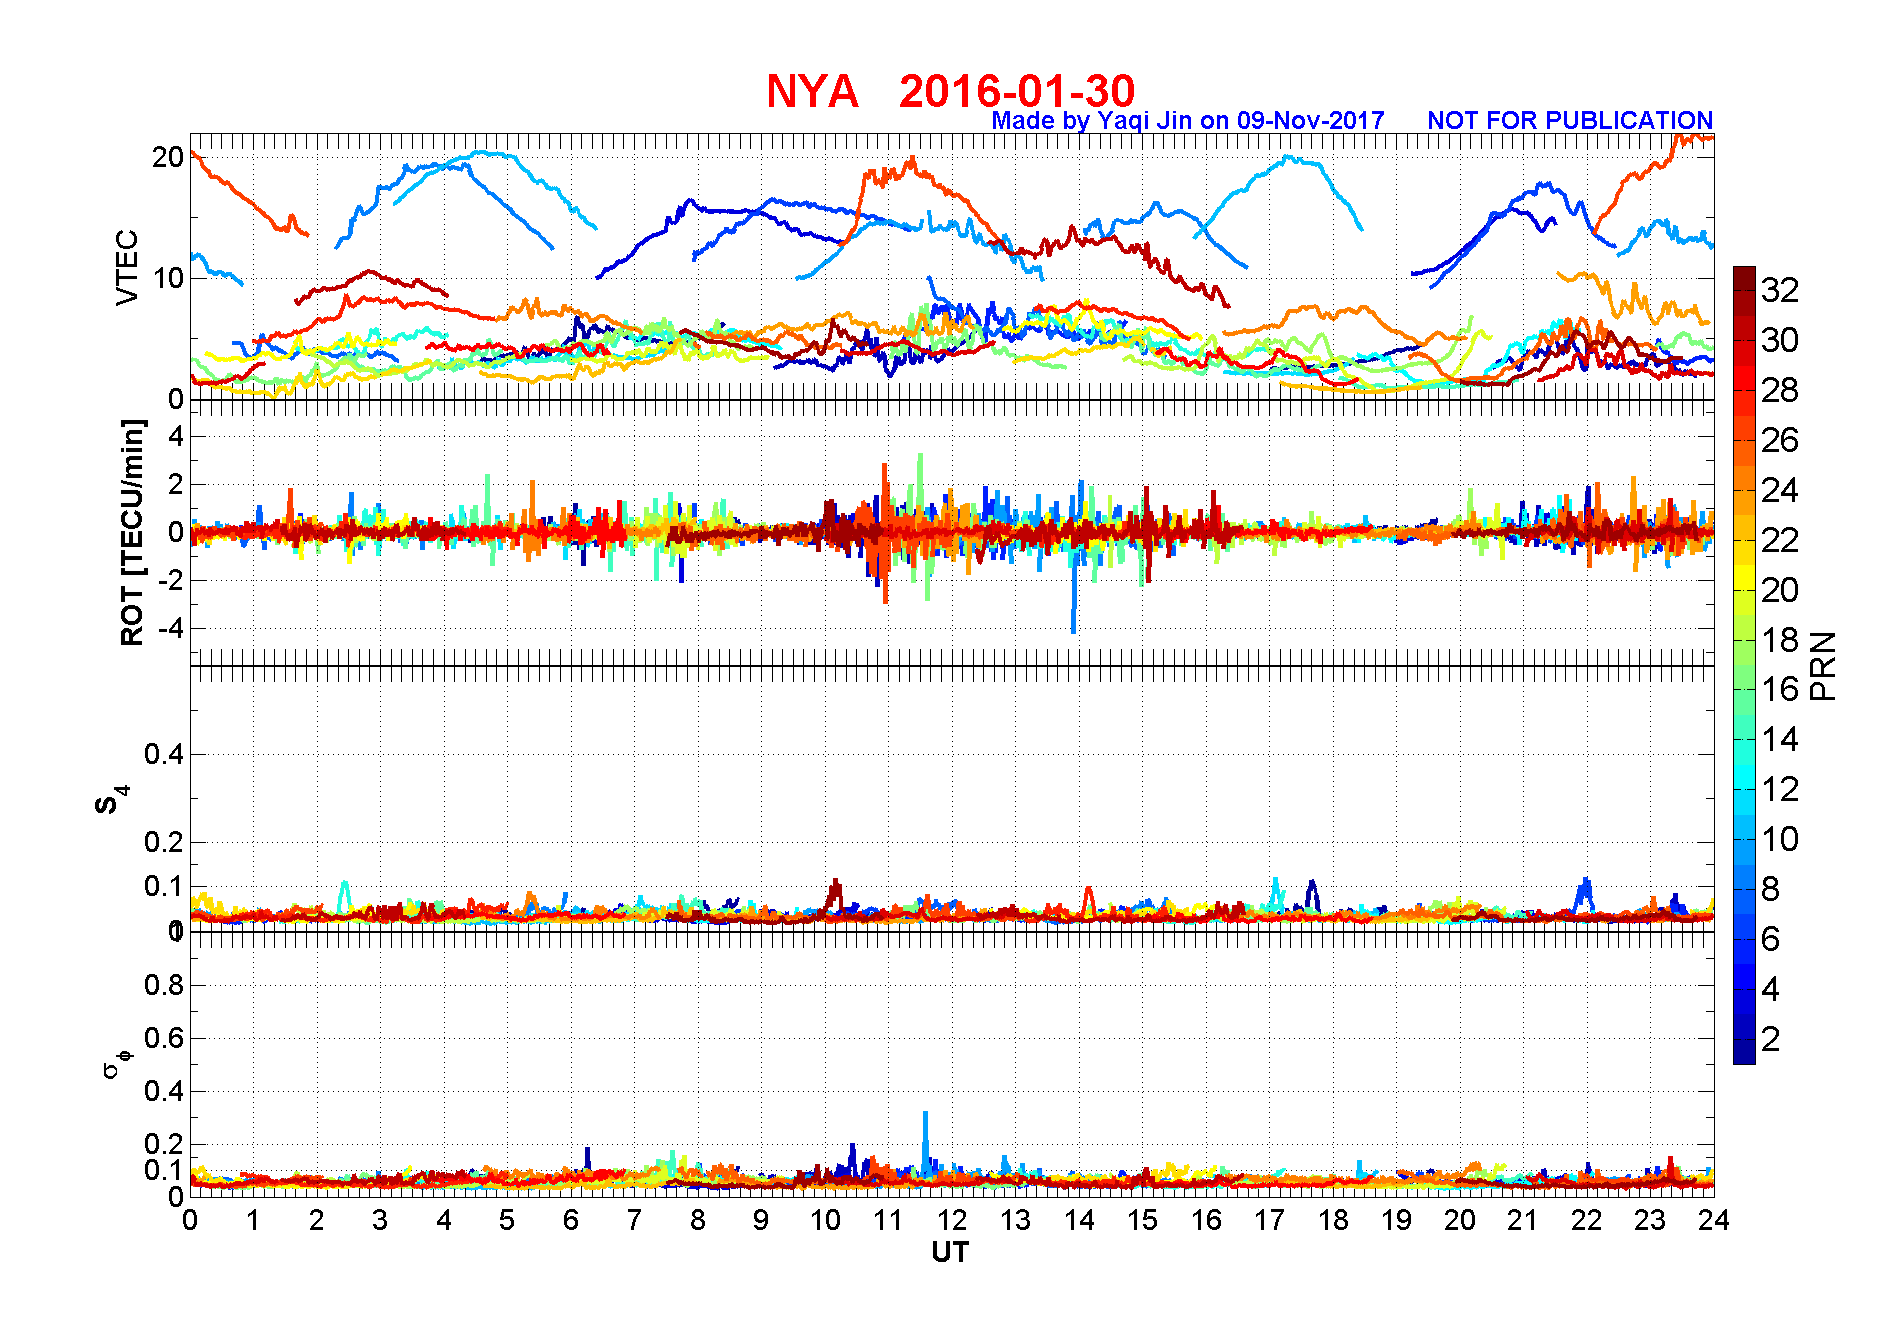Select the 'Made by Yaqi Jin on 09-Nov-2017' credit

click(1188, 121)
